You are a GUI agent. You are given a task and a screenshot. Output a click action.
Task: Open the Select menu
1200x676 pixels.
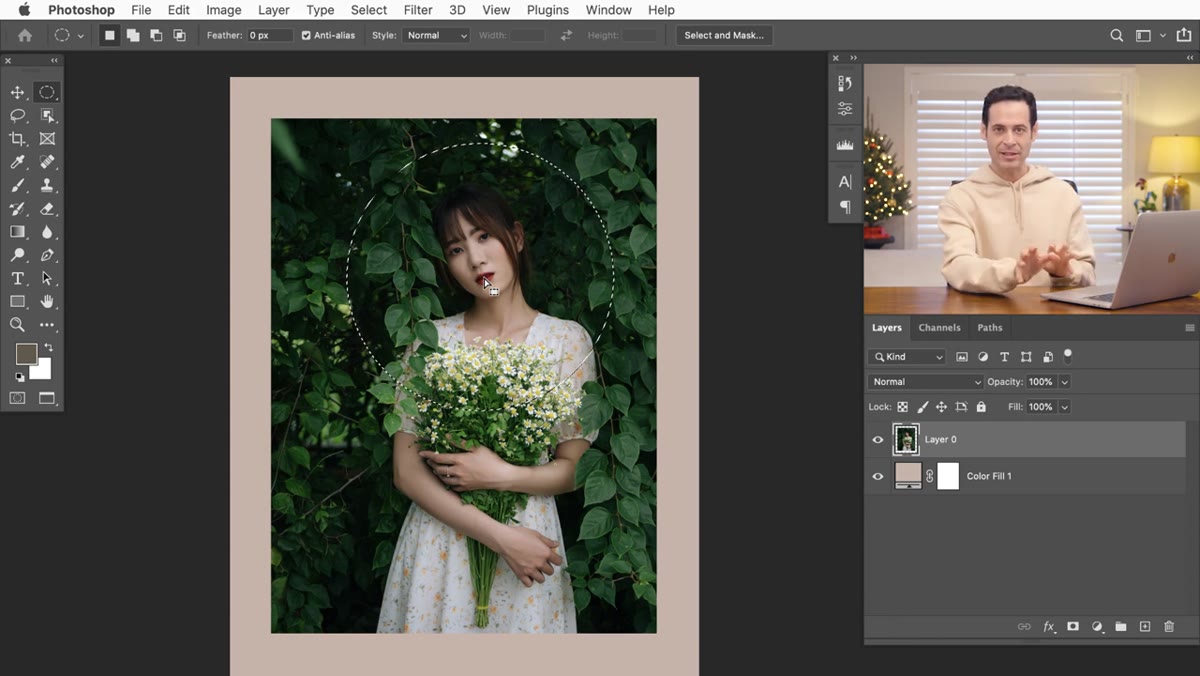coord(368,10)
